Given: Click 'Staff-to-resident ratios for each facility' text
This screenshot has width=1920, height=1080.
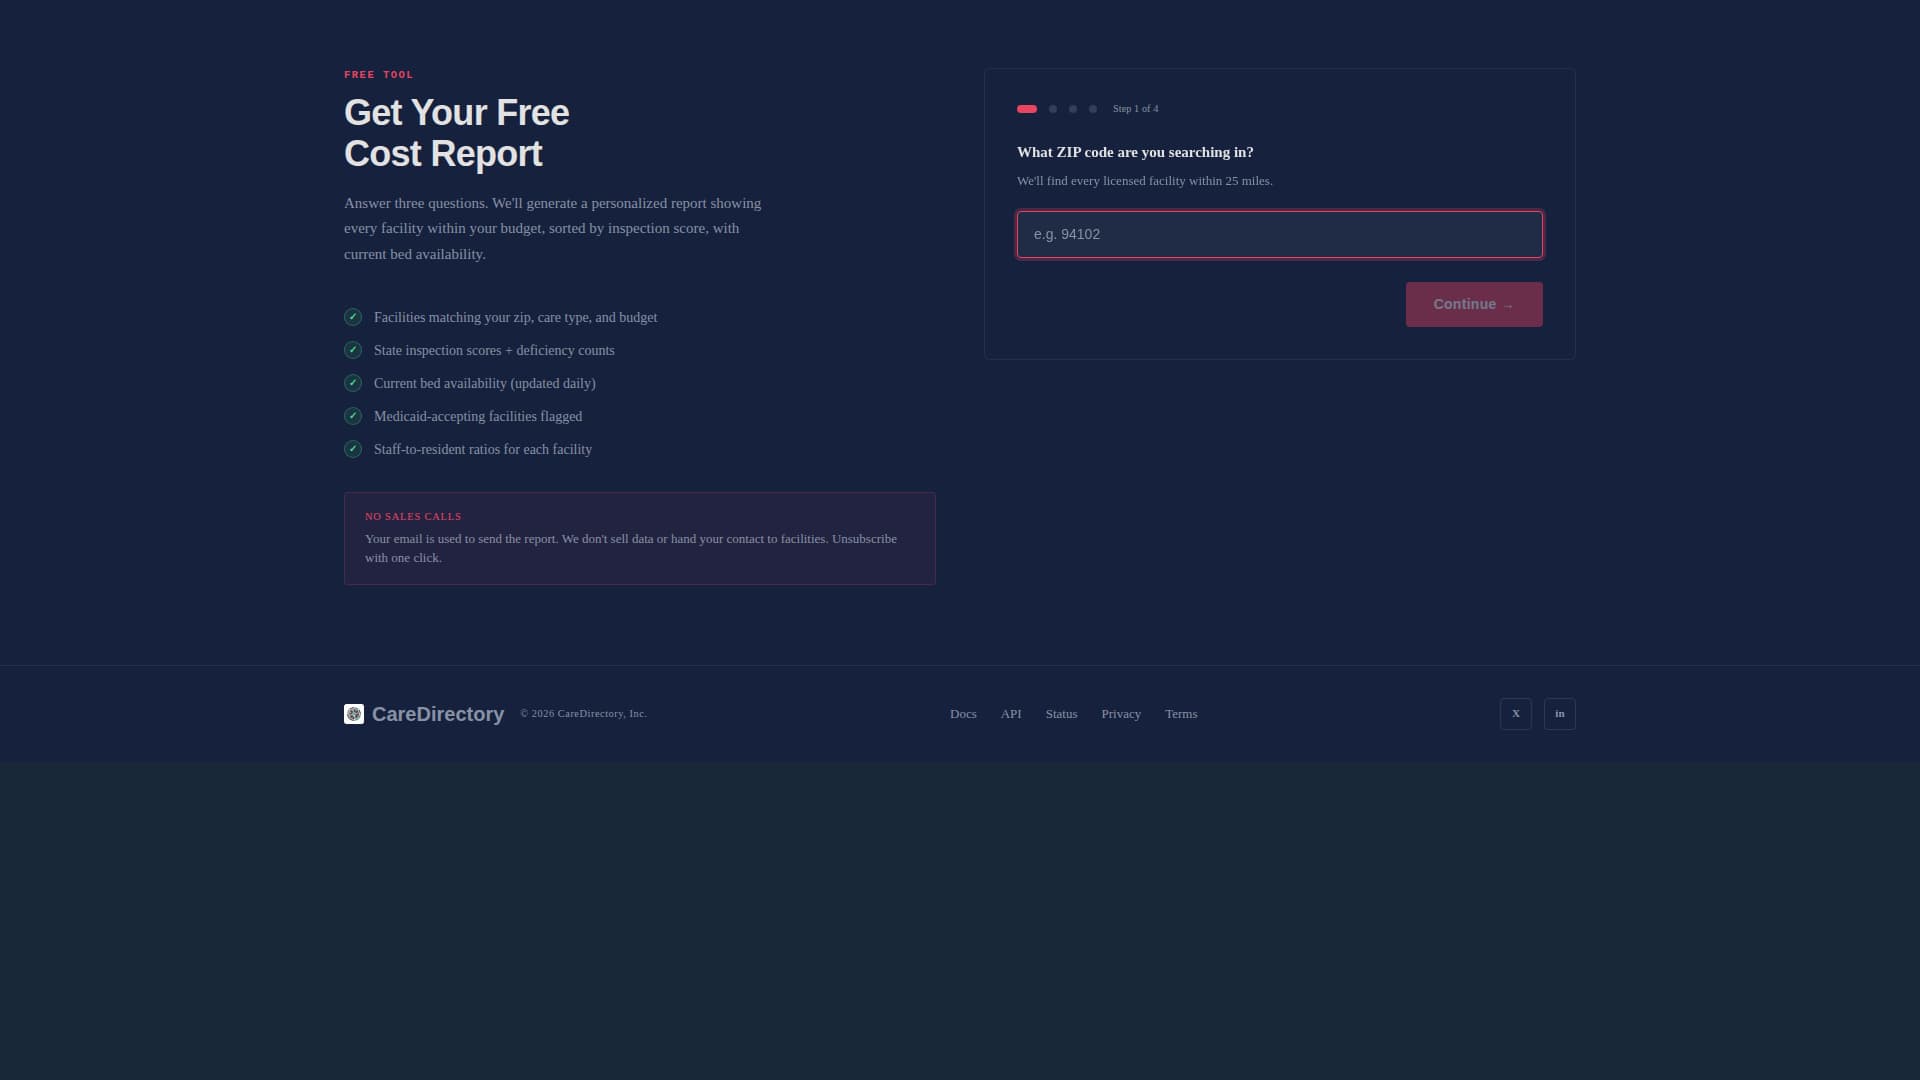Looking at the screenshot, I should point(483,449).
